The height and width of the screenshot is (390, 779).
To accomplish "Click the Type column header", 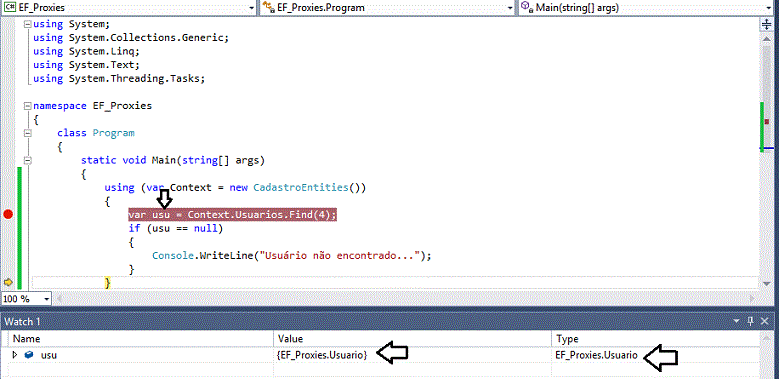I will [656, 339].
